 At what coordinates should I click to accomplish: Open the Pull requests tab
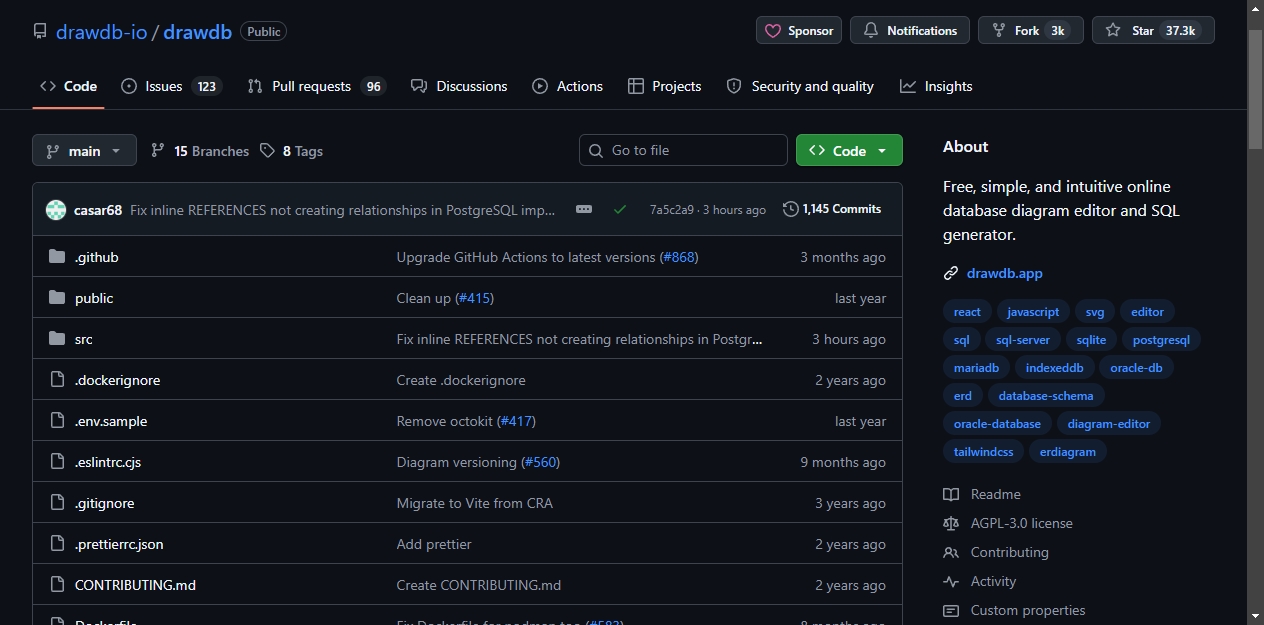[x=316, y=86]
